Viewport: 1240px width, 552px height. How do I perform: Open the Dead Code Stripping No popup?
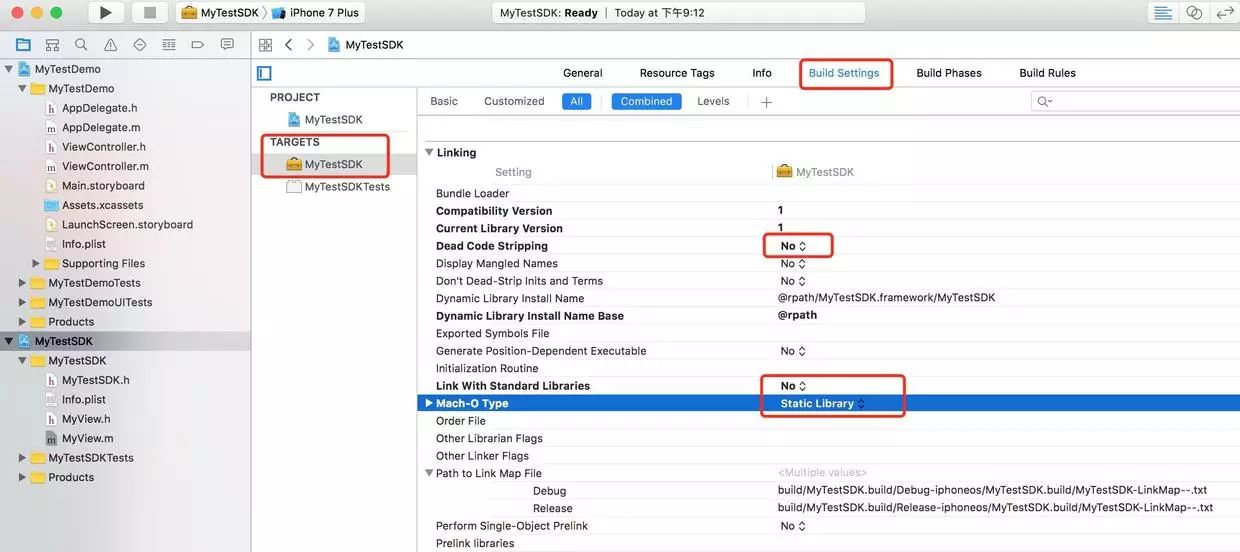click(x=793, y=246)
